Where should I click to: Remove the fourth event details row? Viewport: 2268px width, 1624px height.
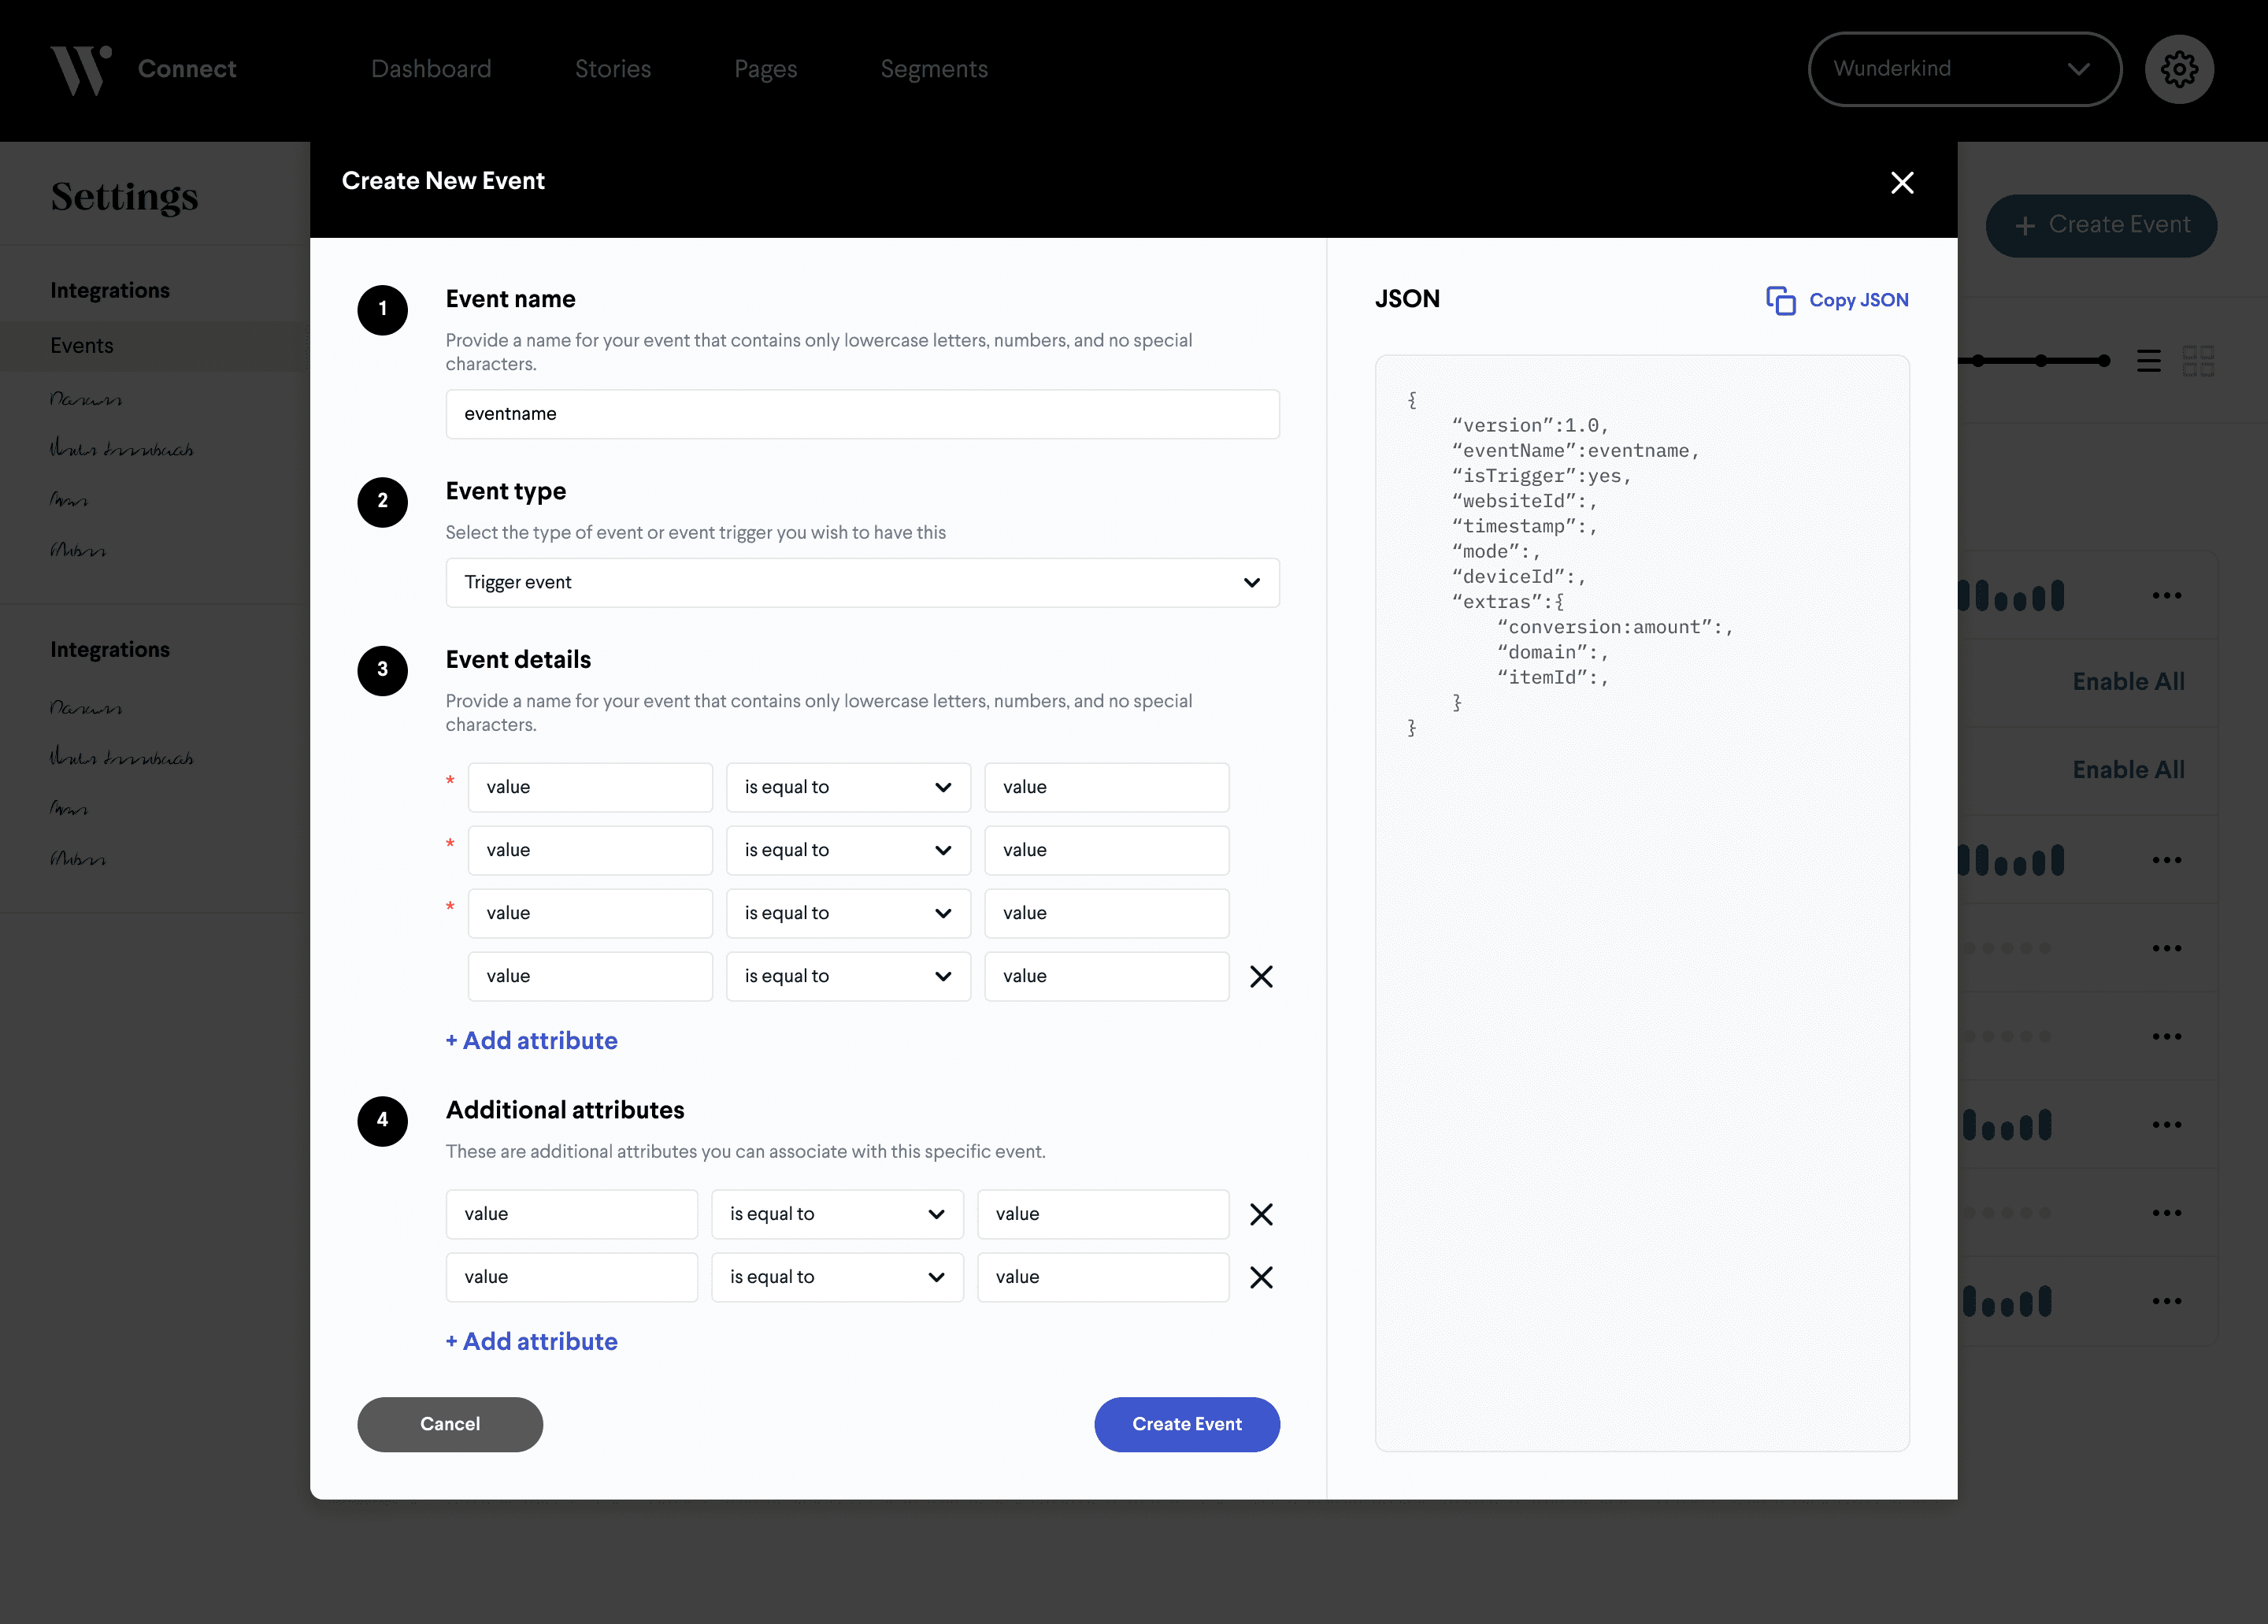tap(1261, 976)
